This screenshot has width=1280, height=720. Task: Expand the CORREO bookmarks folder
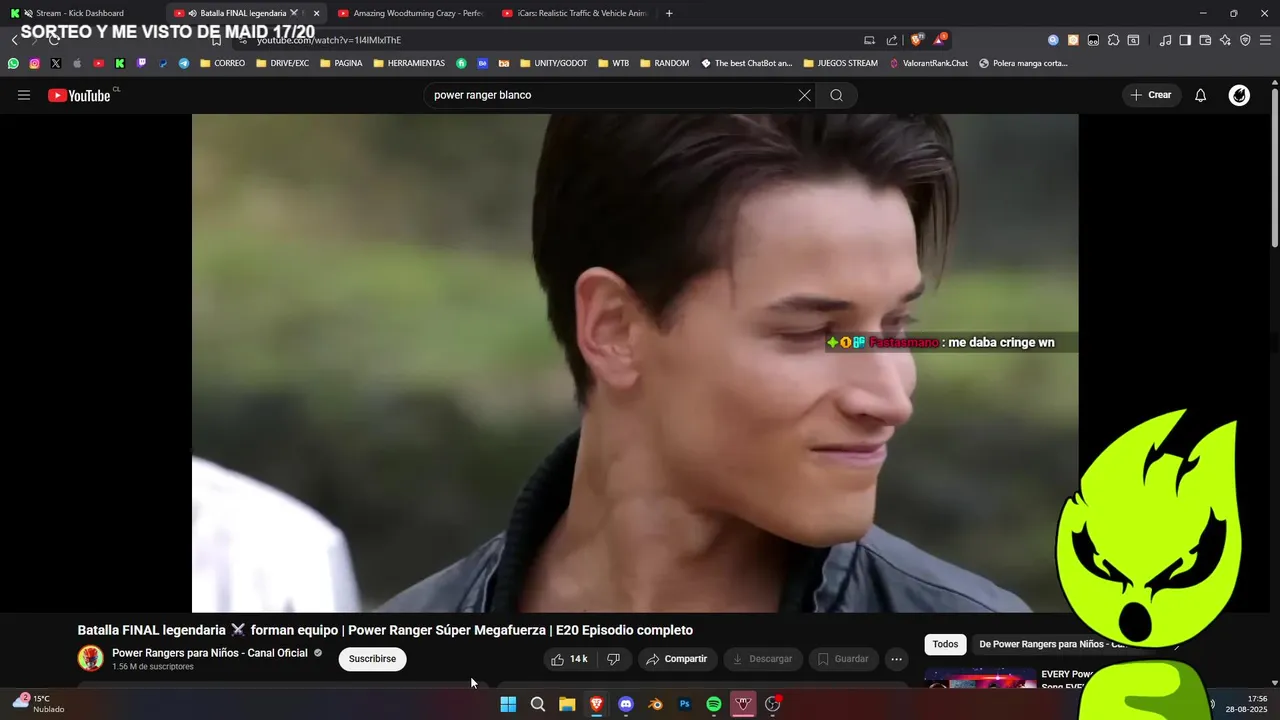click(x=222, y=63)
